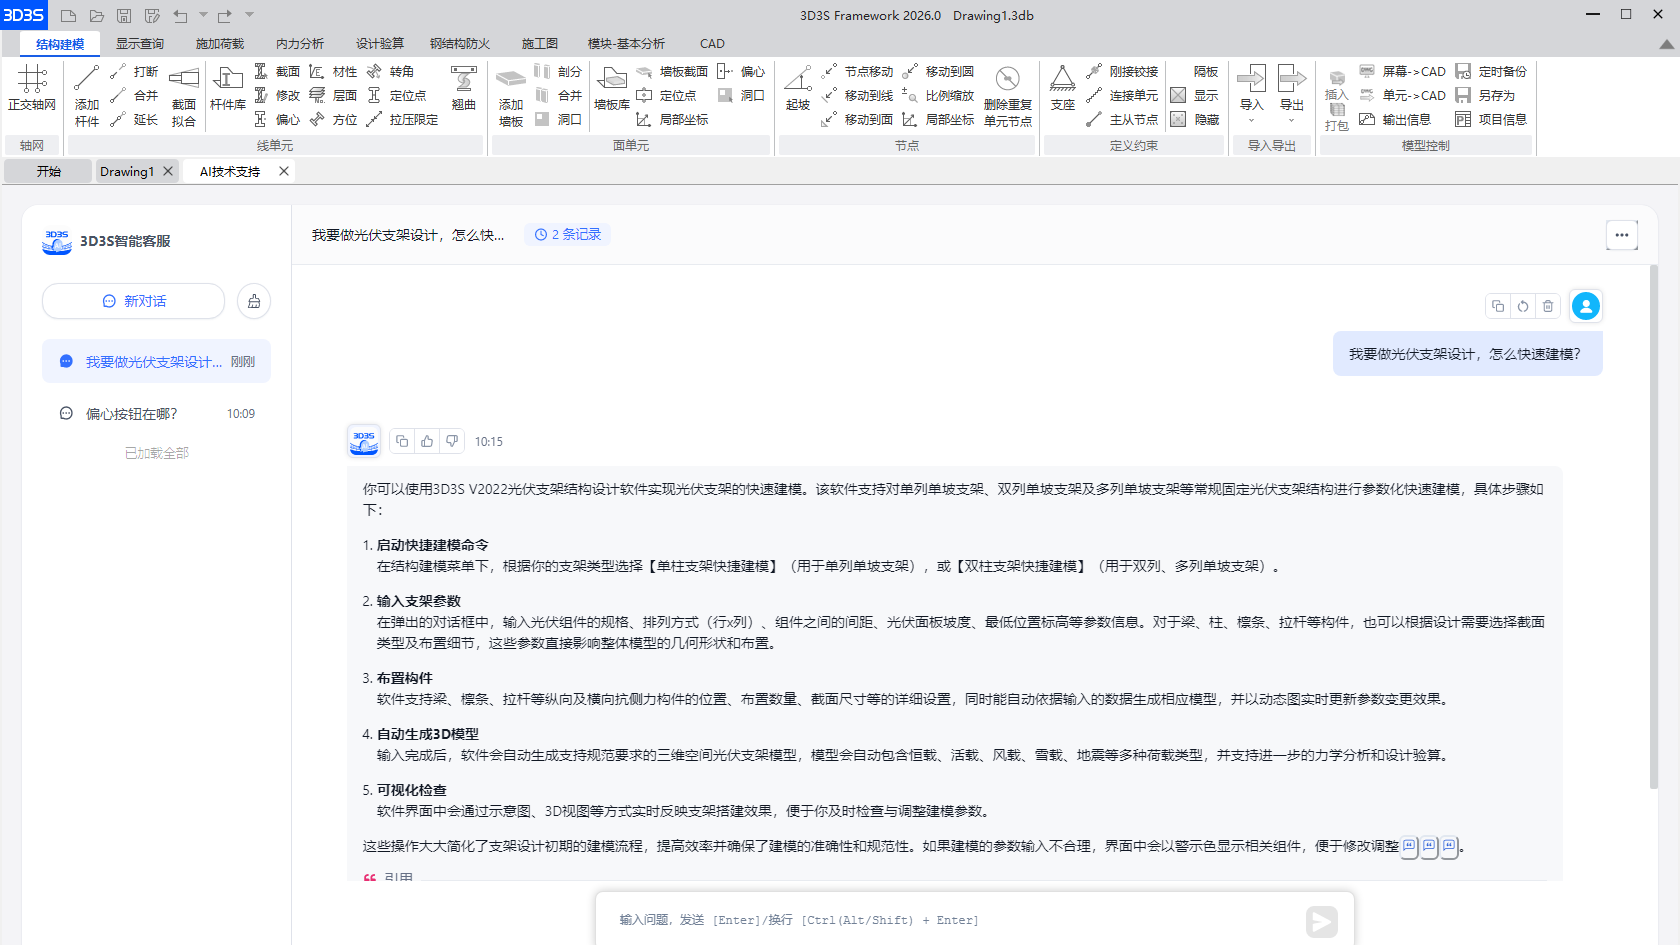Collapse the ribbon with the arrow

pos(1666,44)
